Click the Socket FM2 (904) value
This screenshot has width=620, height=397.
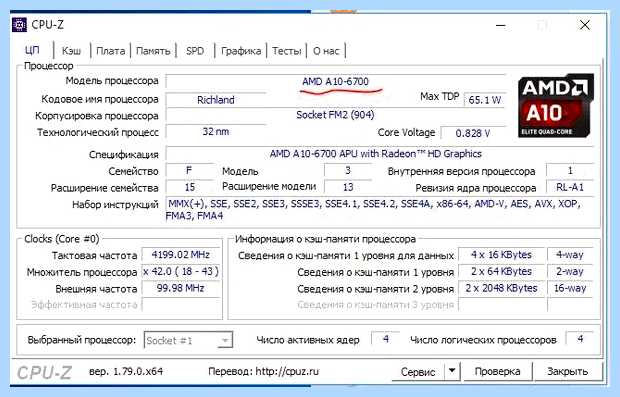point(335,115)
